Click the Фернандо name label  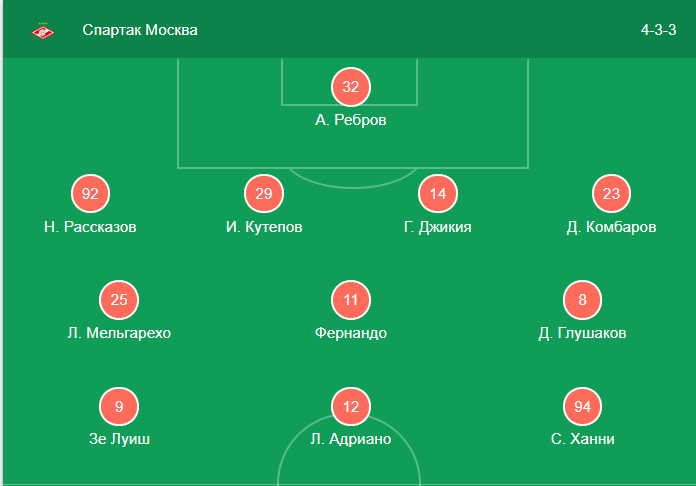351,333
